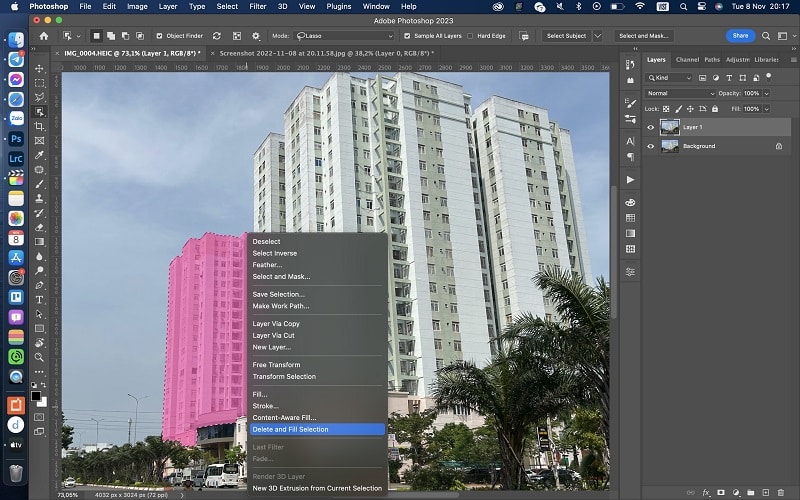Open Photoshop from the macOS Dock

pyautogui.click(x=16, y=139)
